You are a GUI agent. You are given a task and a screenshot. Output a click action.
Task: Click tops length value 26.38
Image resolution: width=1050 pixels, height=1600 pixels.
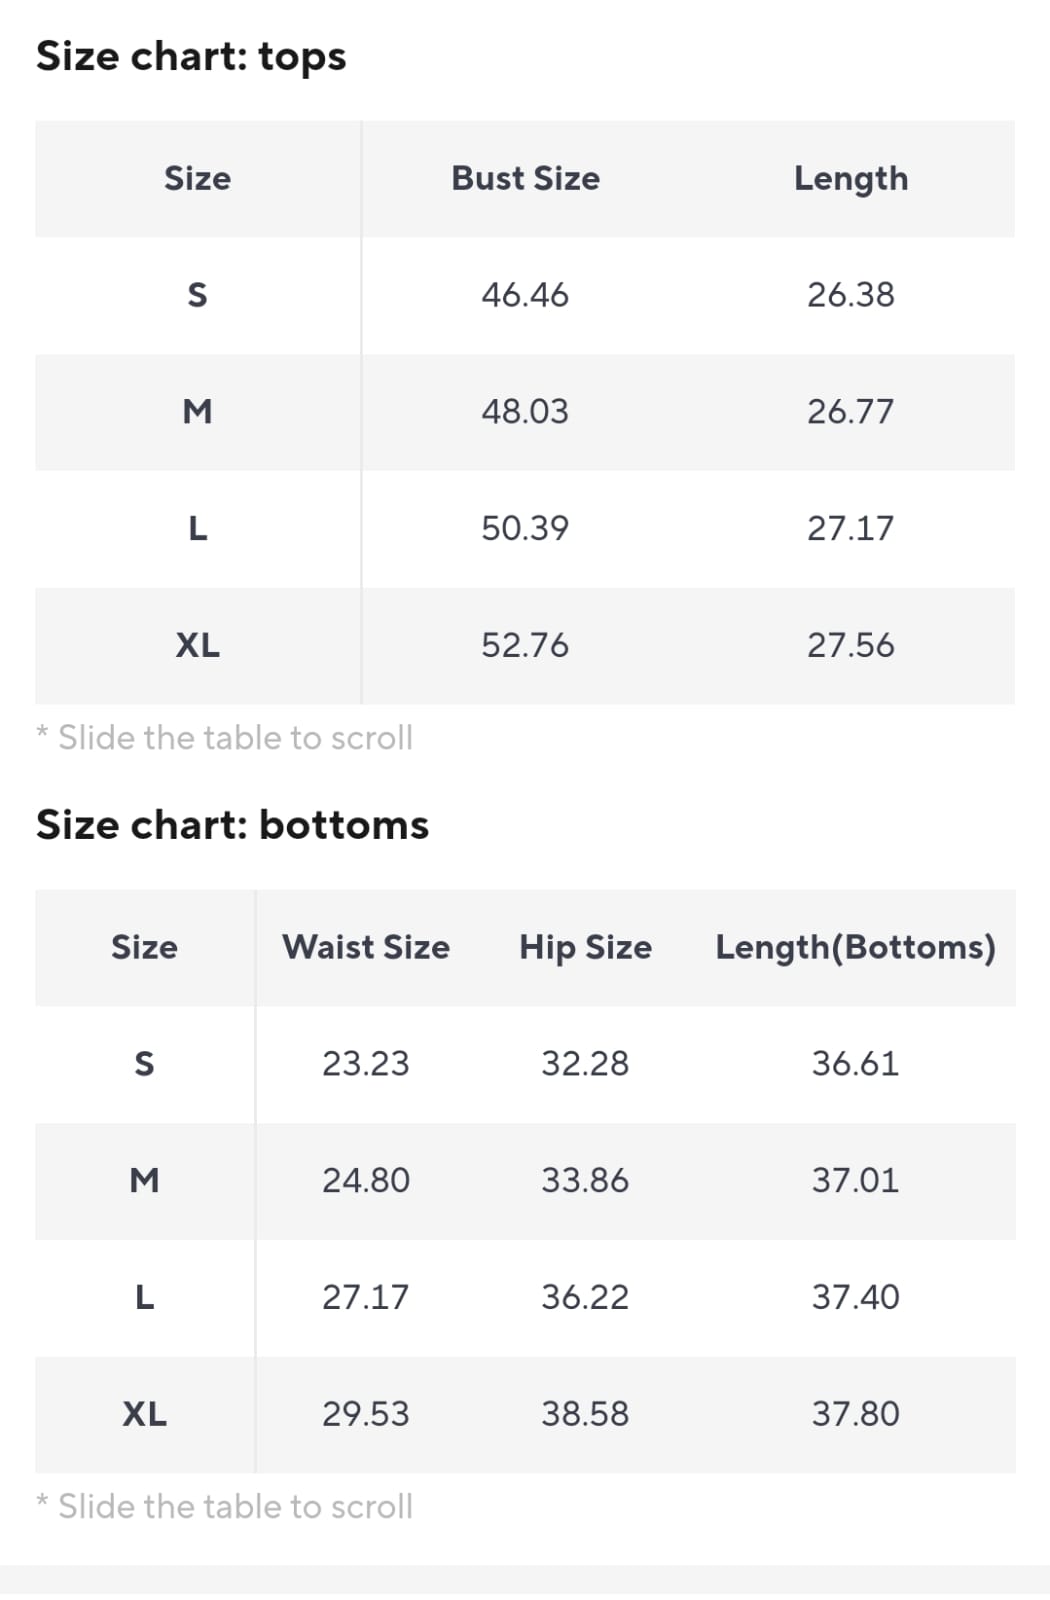(x=851, y=295)
